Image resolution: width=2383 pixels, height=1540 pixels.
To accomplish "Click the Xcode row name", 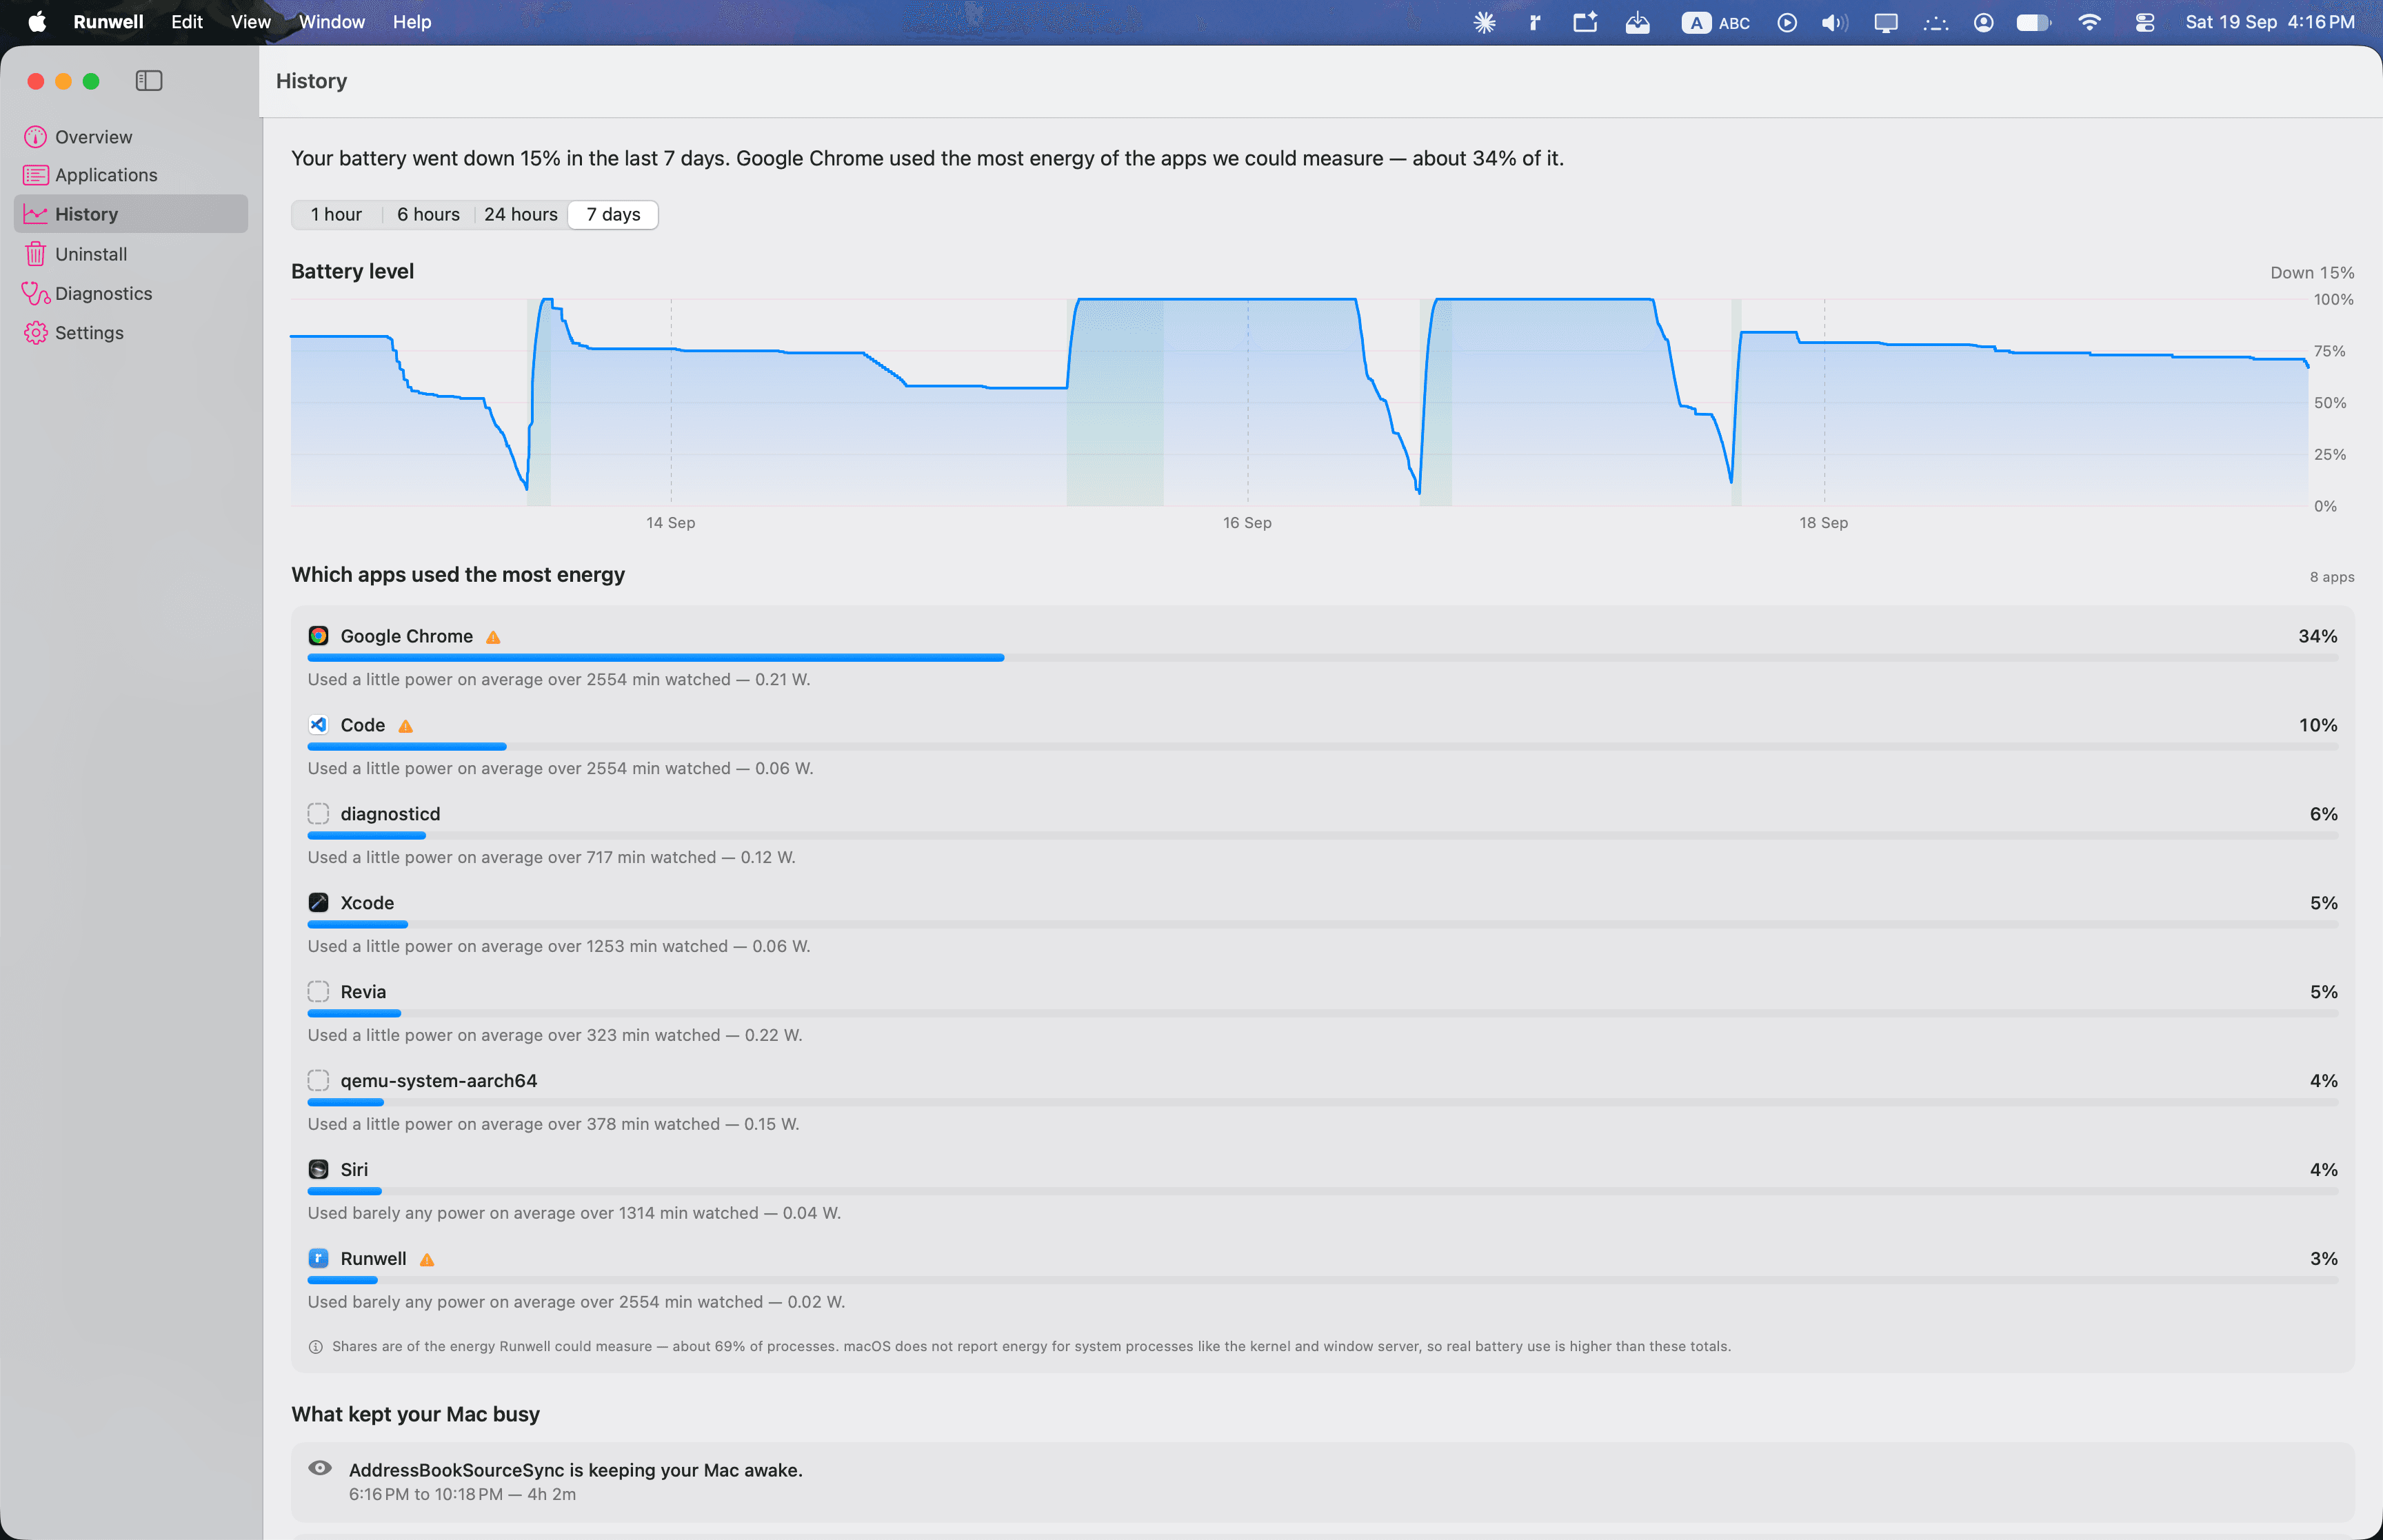I will coord(367,903).
